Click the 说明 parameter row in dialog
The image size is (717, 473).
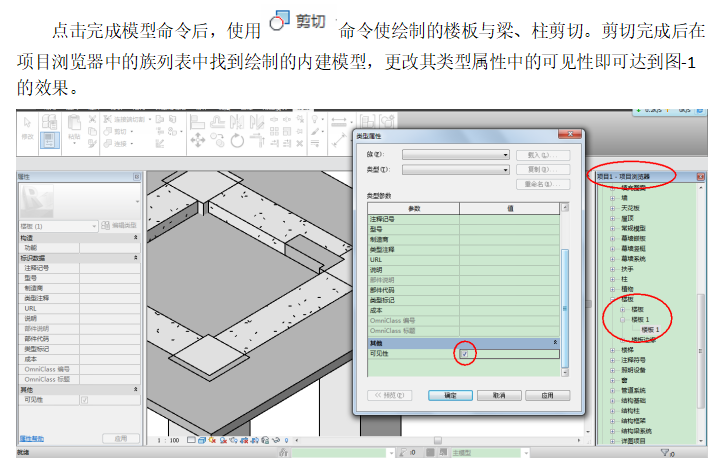[x=464, y=270]
